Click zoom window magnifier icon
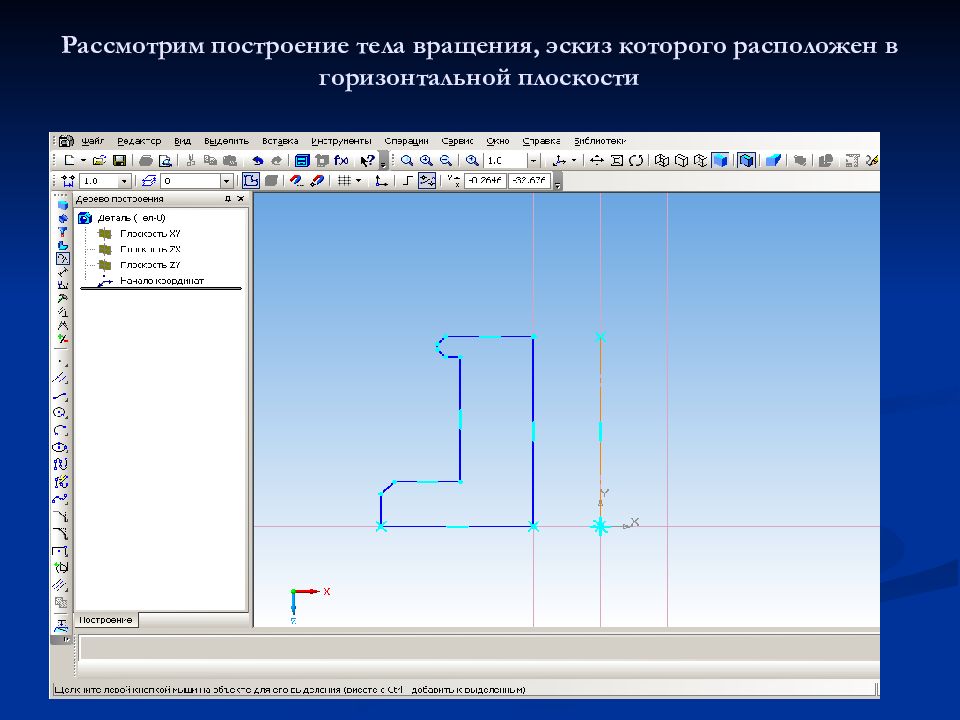 click(x=407, y=160)
